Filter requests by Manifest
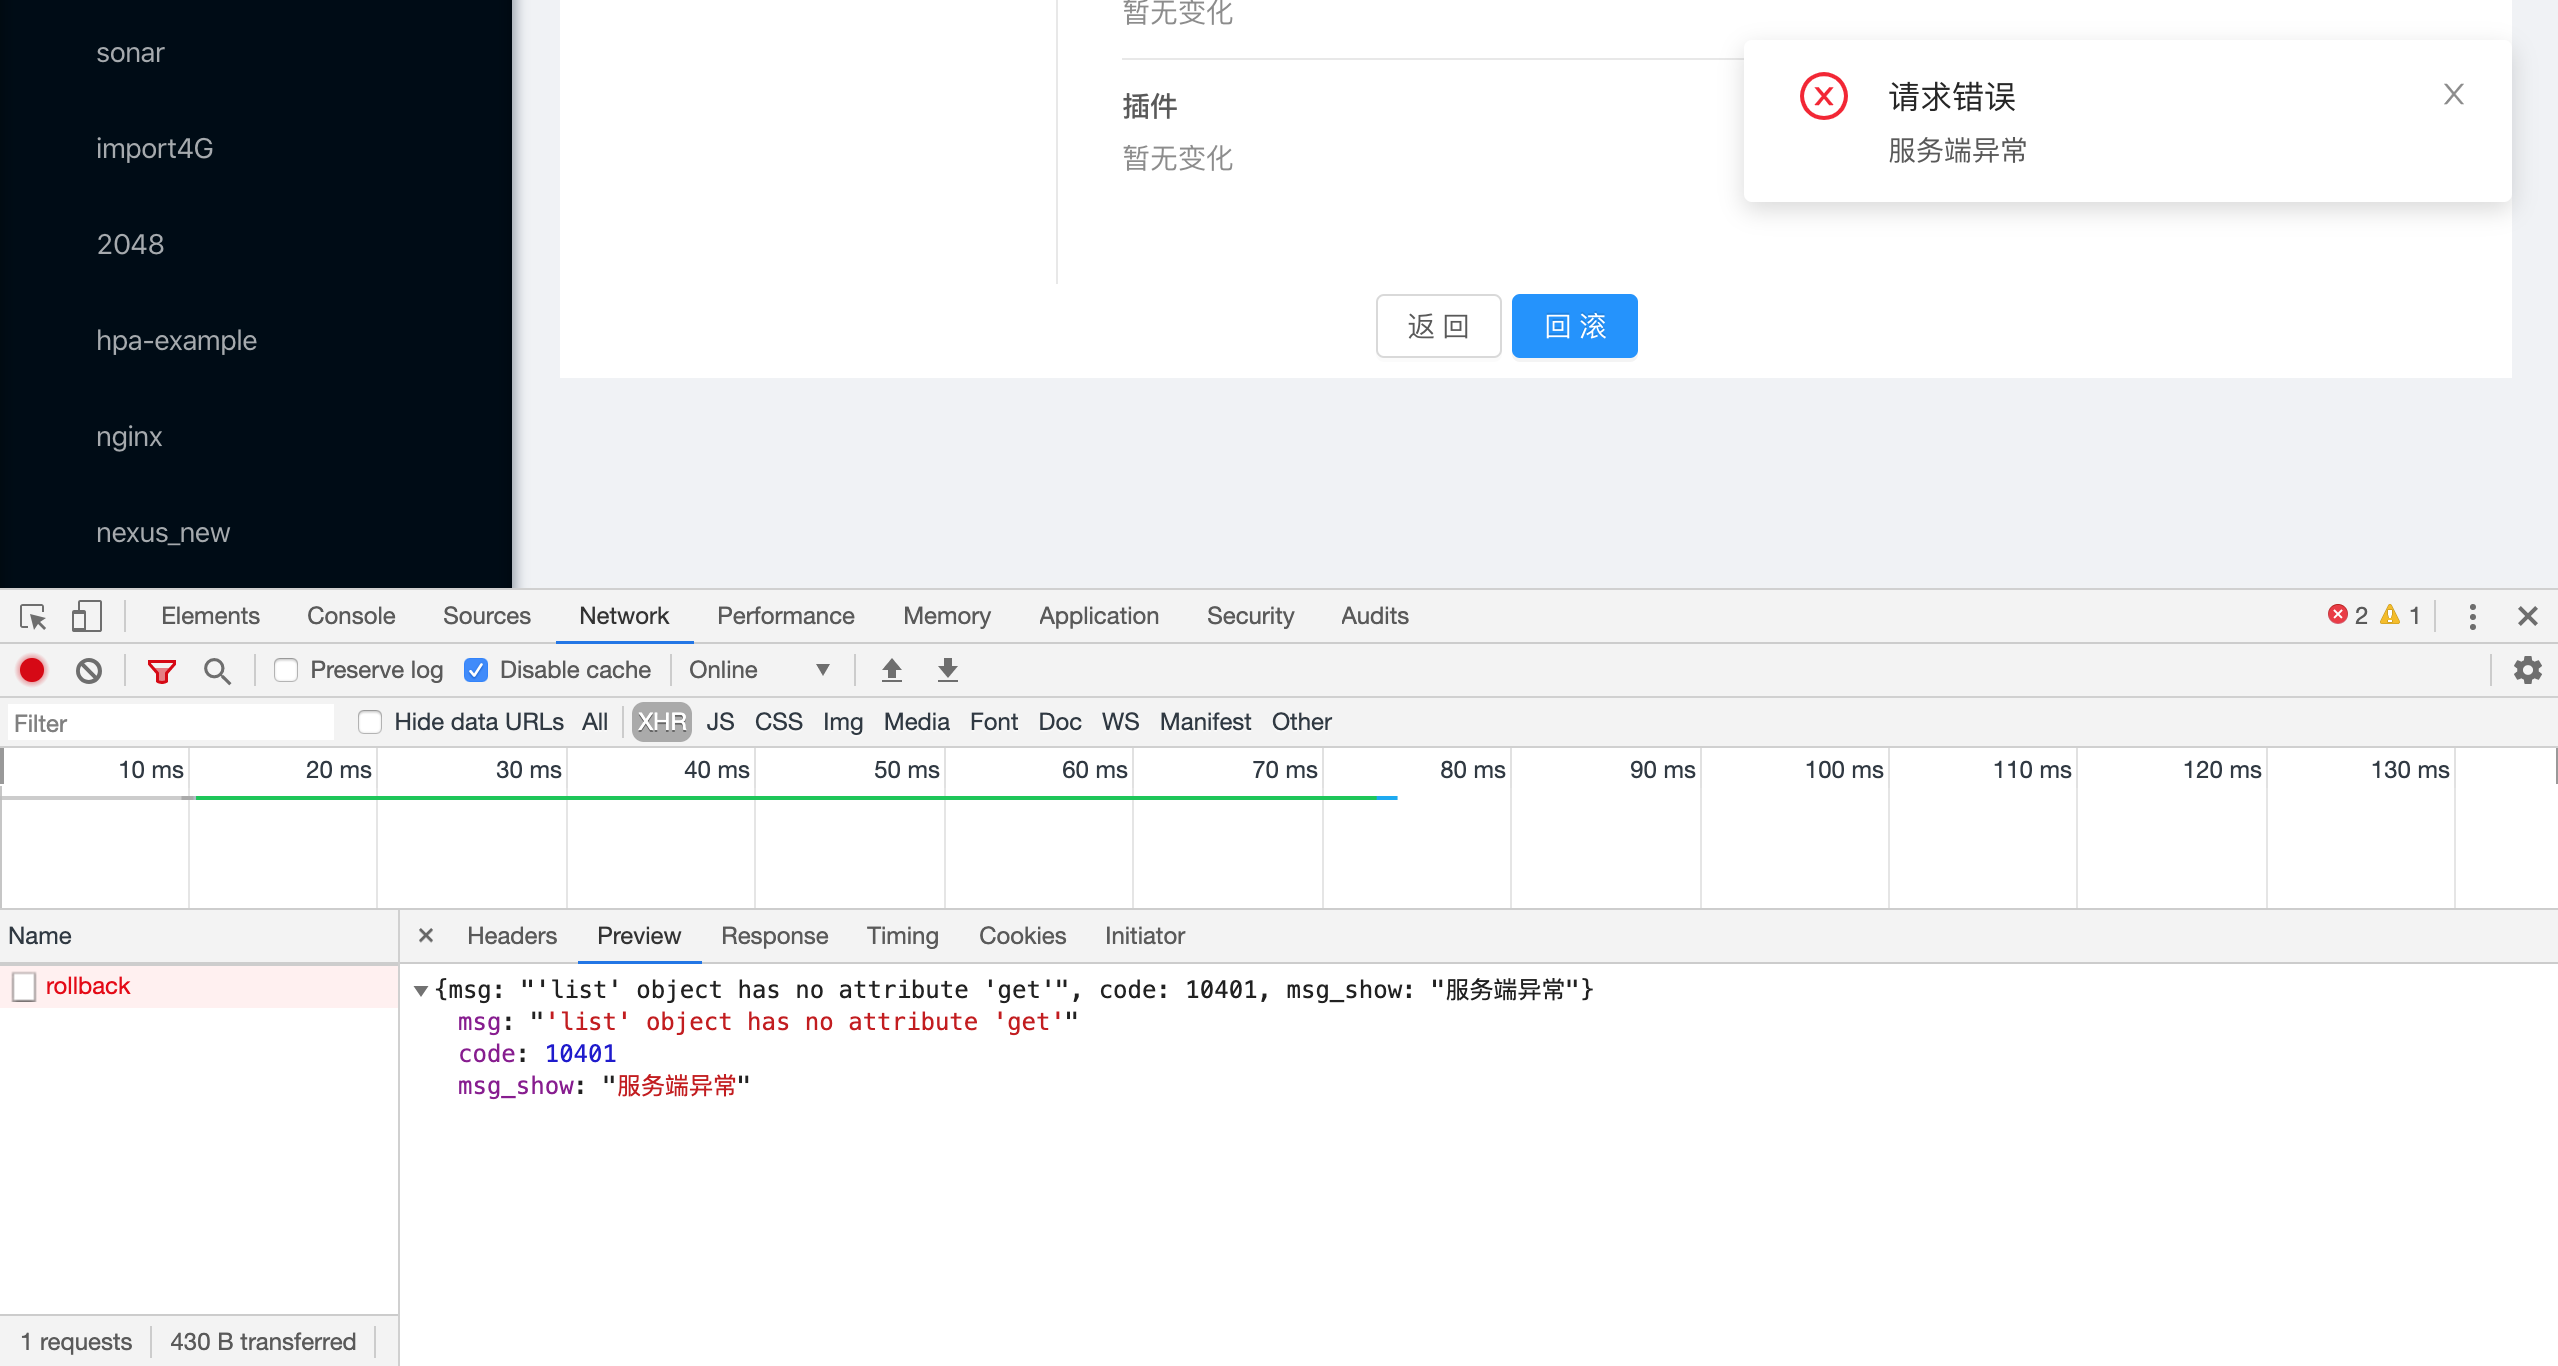The height and width of the screenshot is (1366, 2558). click(x=1205, y=722)
